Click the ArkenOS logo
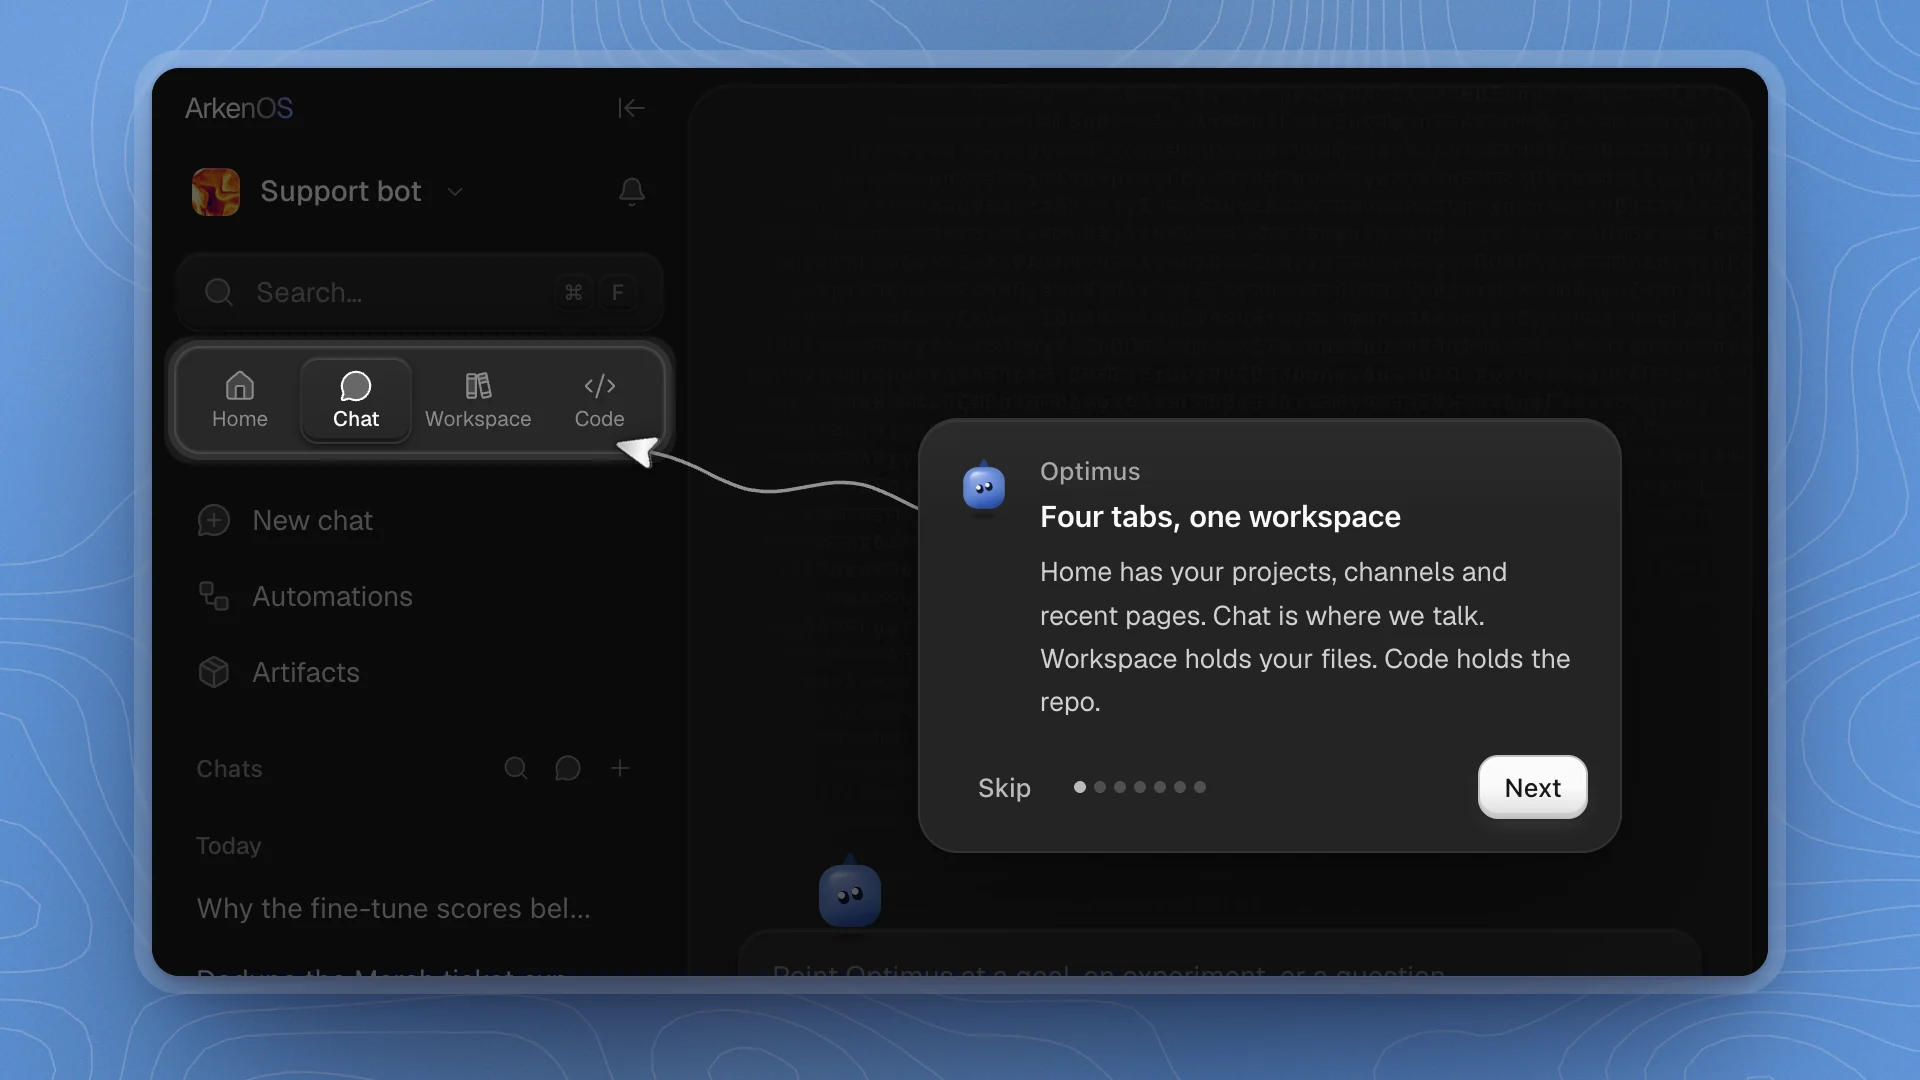Image resolution: width=1920 pixels, height=1080 pixels. pyautogui.click(x=239, y=108)
